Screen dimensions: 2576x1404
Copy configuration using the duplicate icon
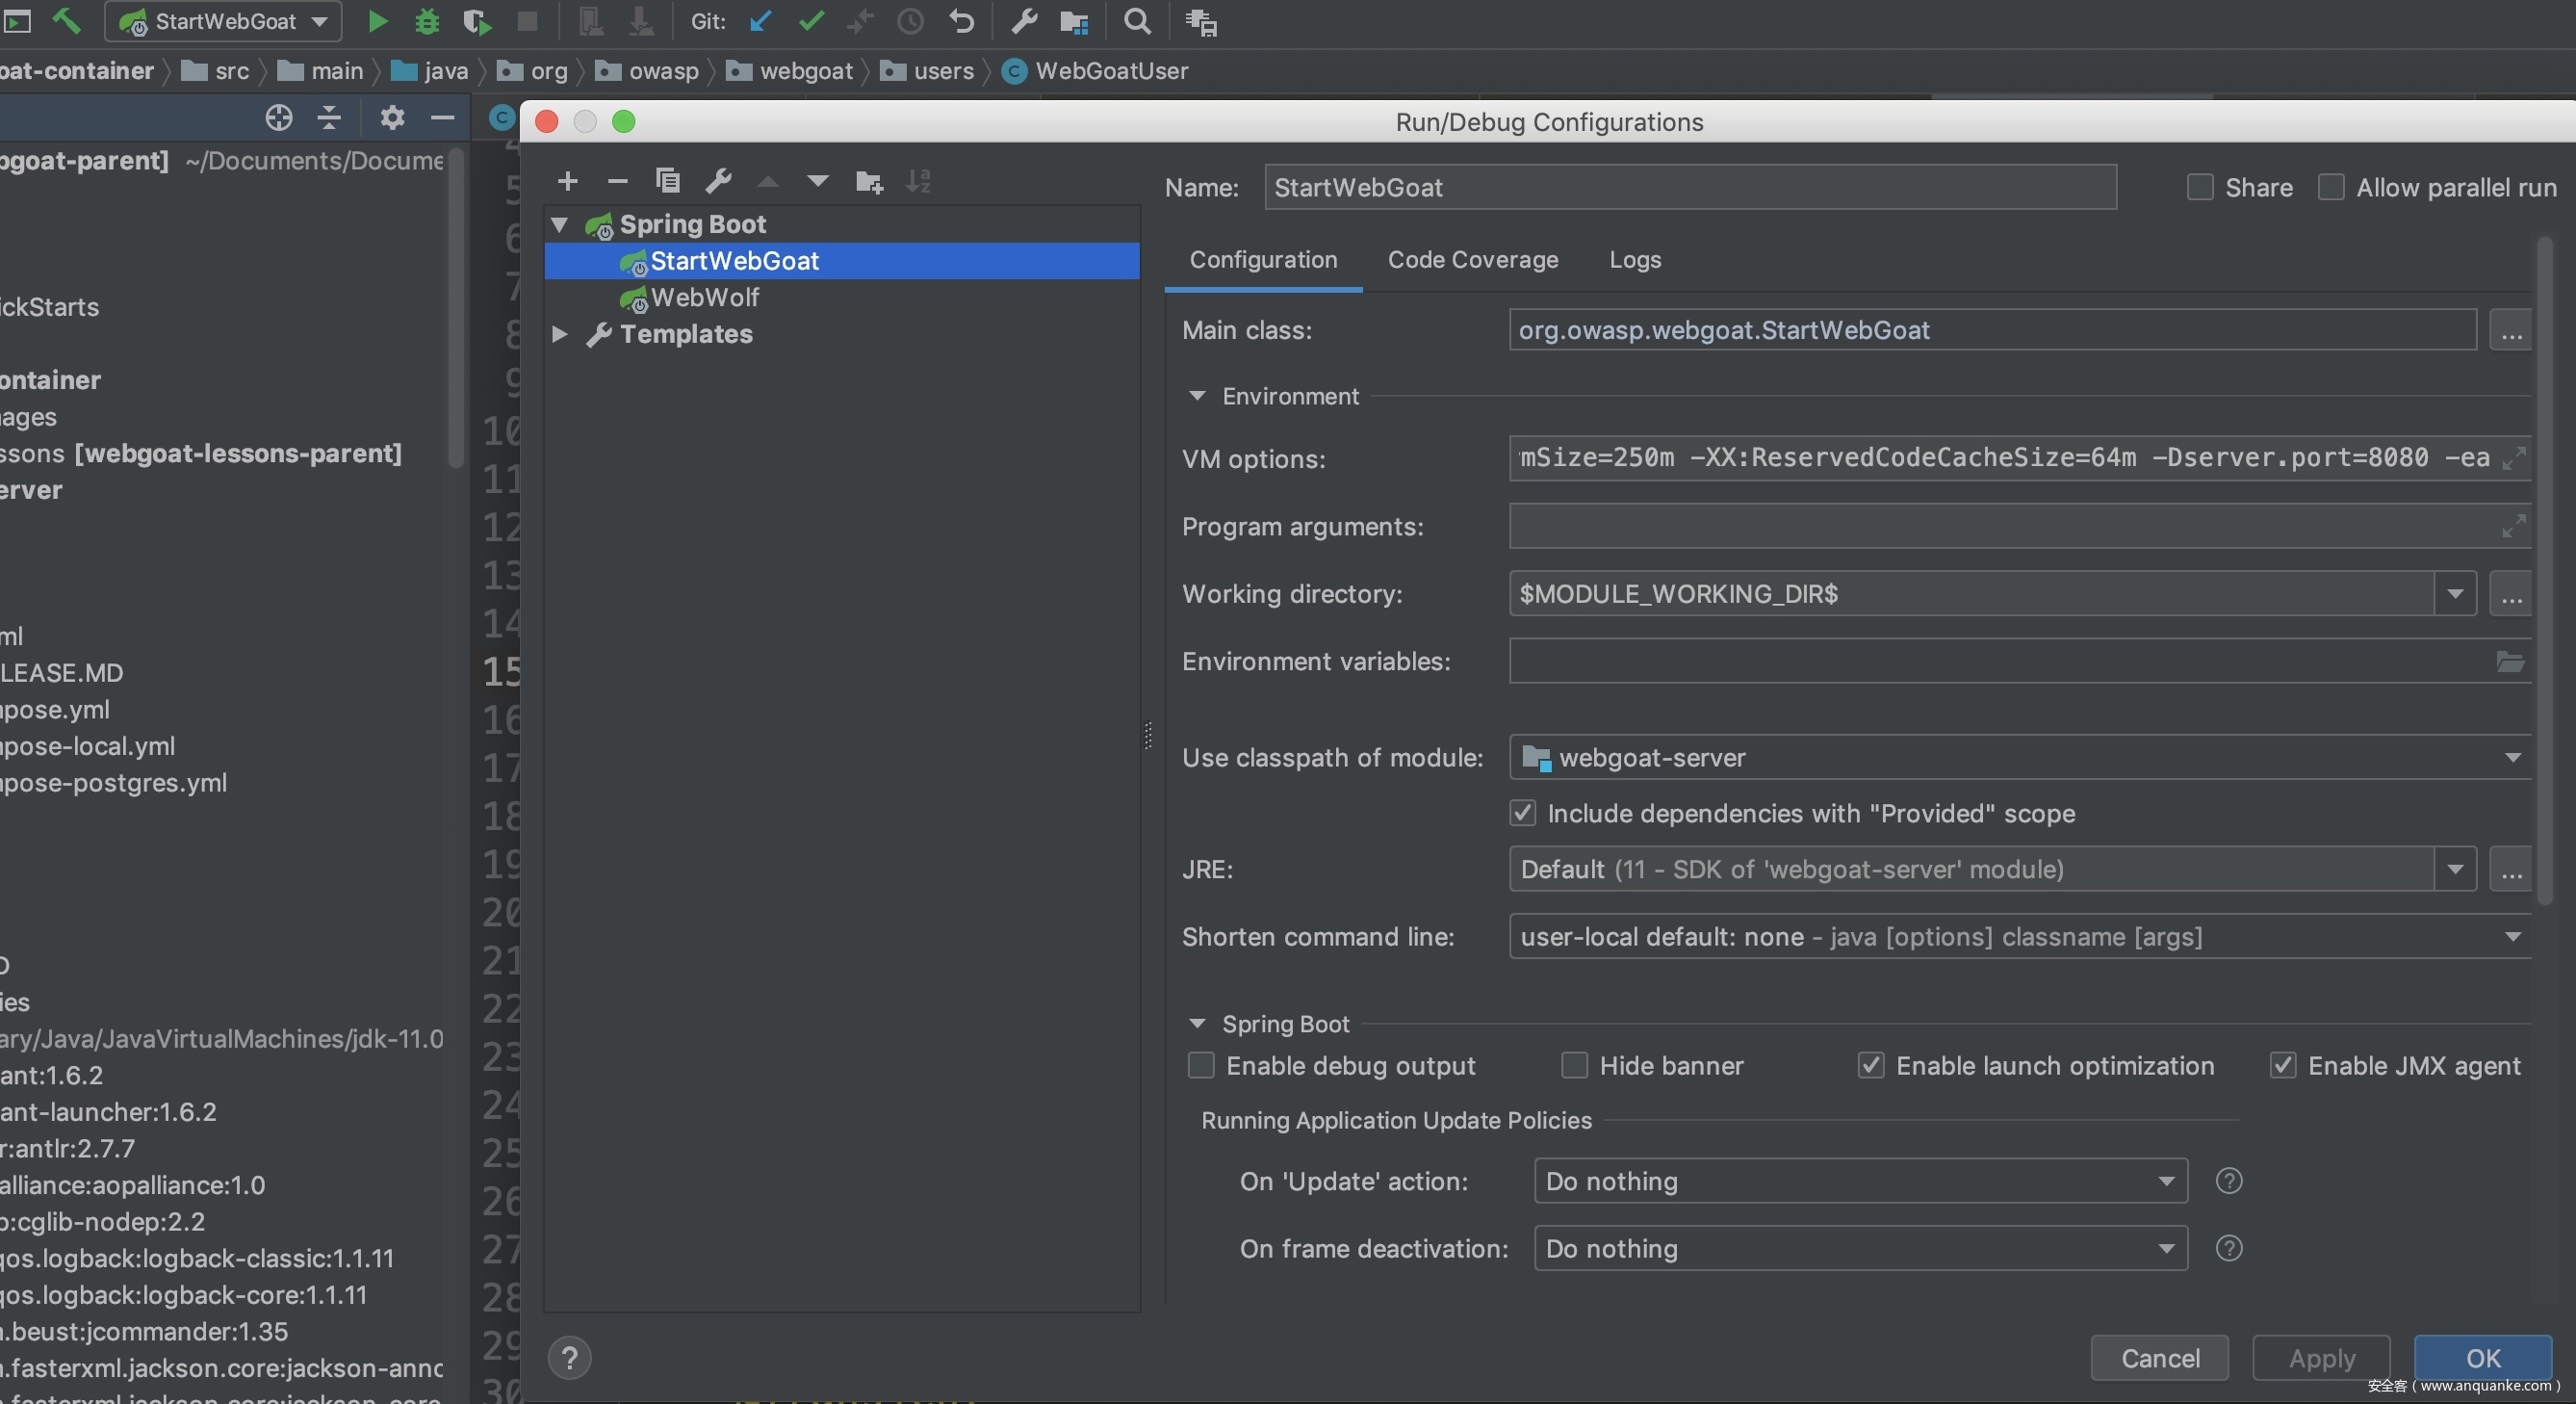click(667, 181)
